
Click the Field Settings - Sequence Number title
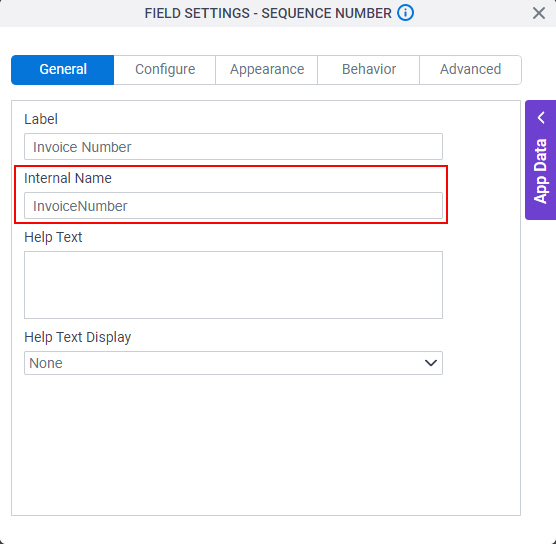point(268,13)
